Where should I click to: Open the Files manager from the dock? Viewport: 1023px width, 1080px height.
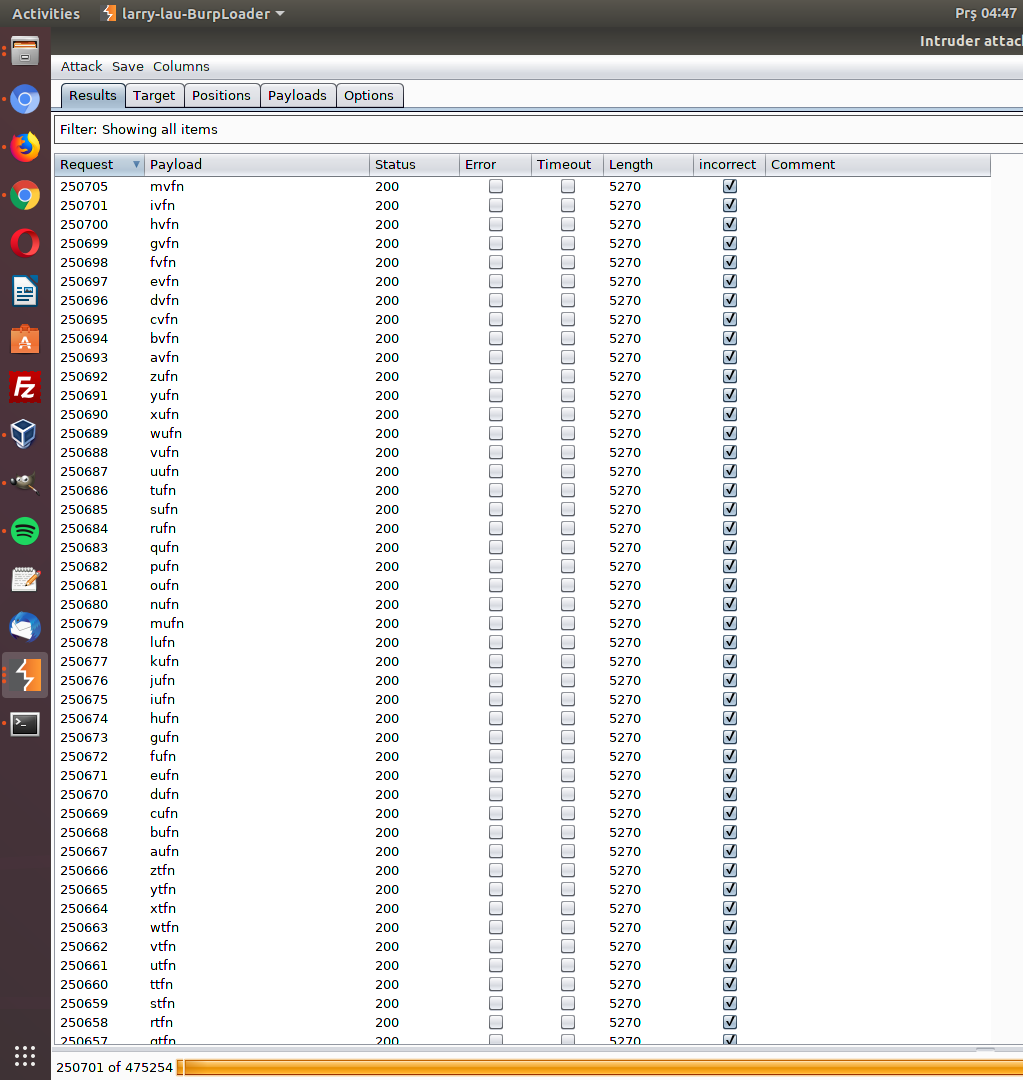pyautogui.click(x=25, y=52)
